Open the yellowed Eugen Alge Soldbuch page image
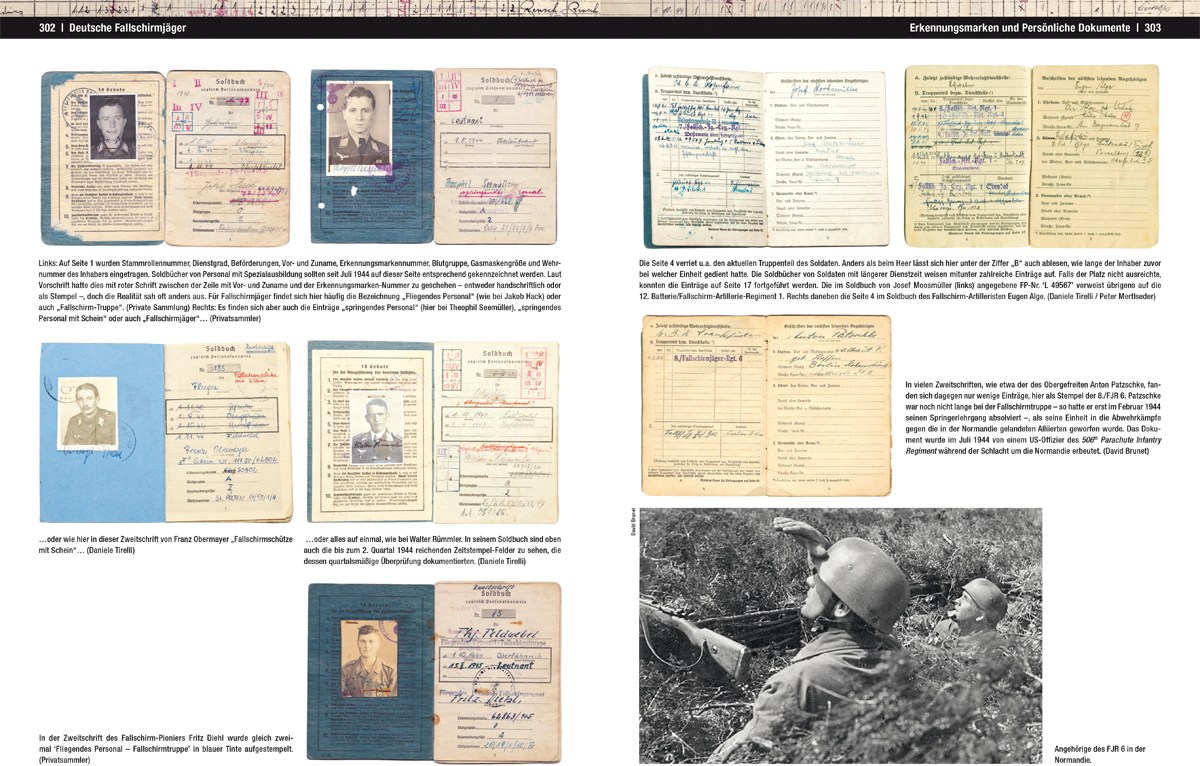Viewport: 1200px width, 766px height. 1032,156
